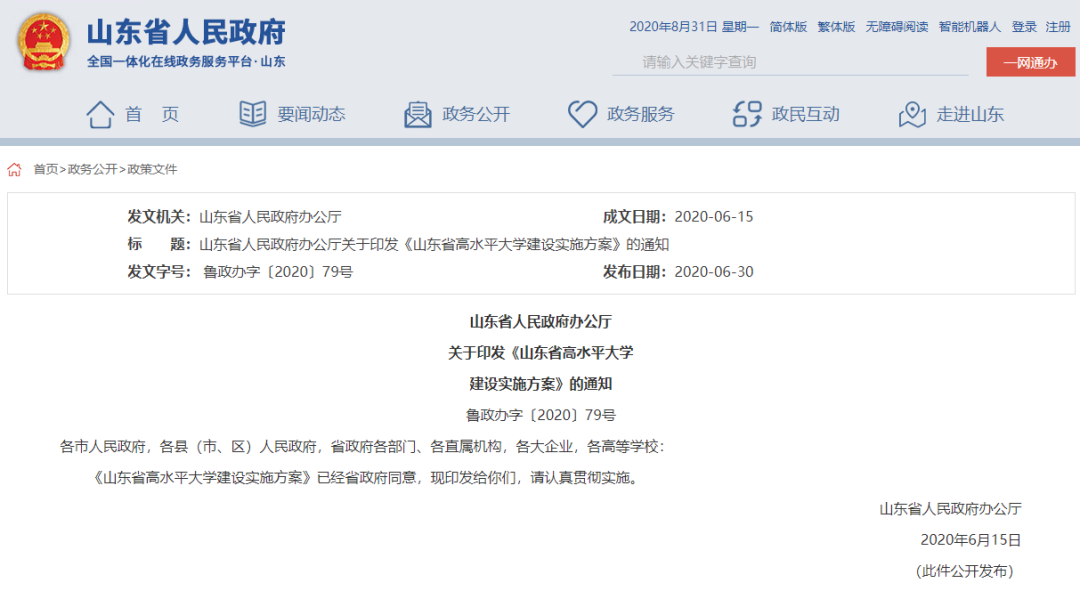
Task: Click the envelope icon for 政务公开
Action: click(417, 114)
